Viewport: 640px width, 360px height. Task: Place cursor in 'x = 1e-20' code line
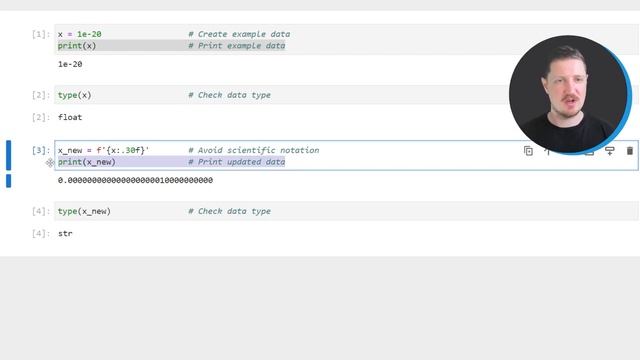[x=80, y=34]
